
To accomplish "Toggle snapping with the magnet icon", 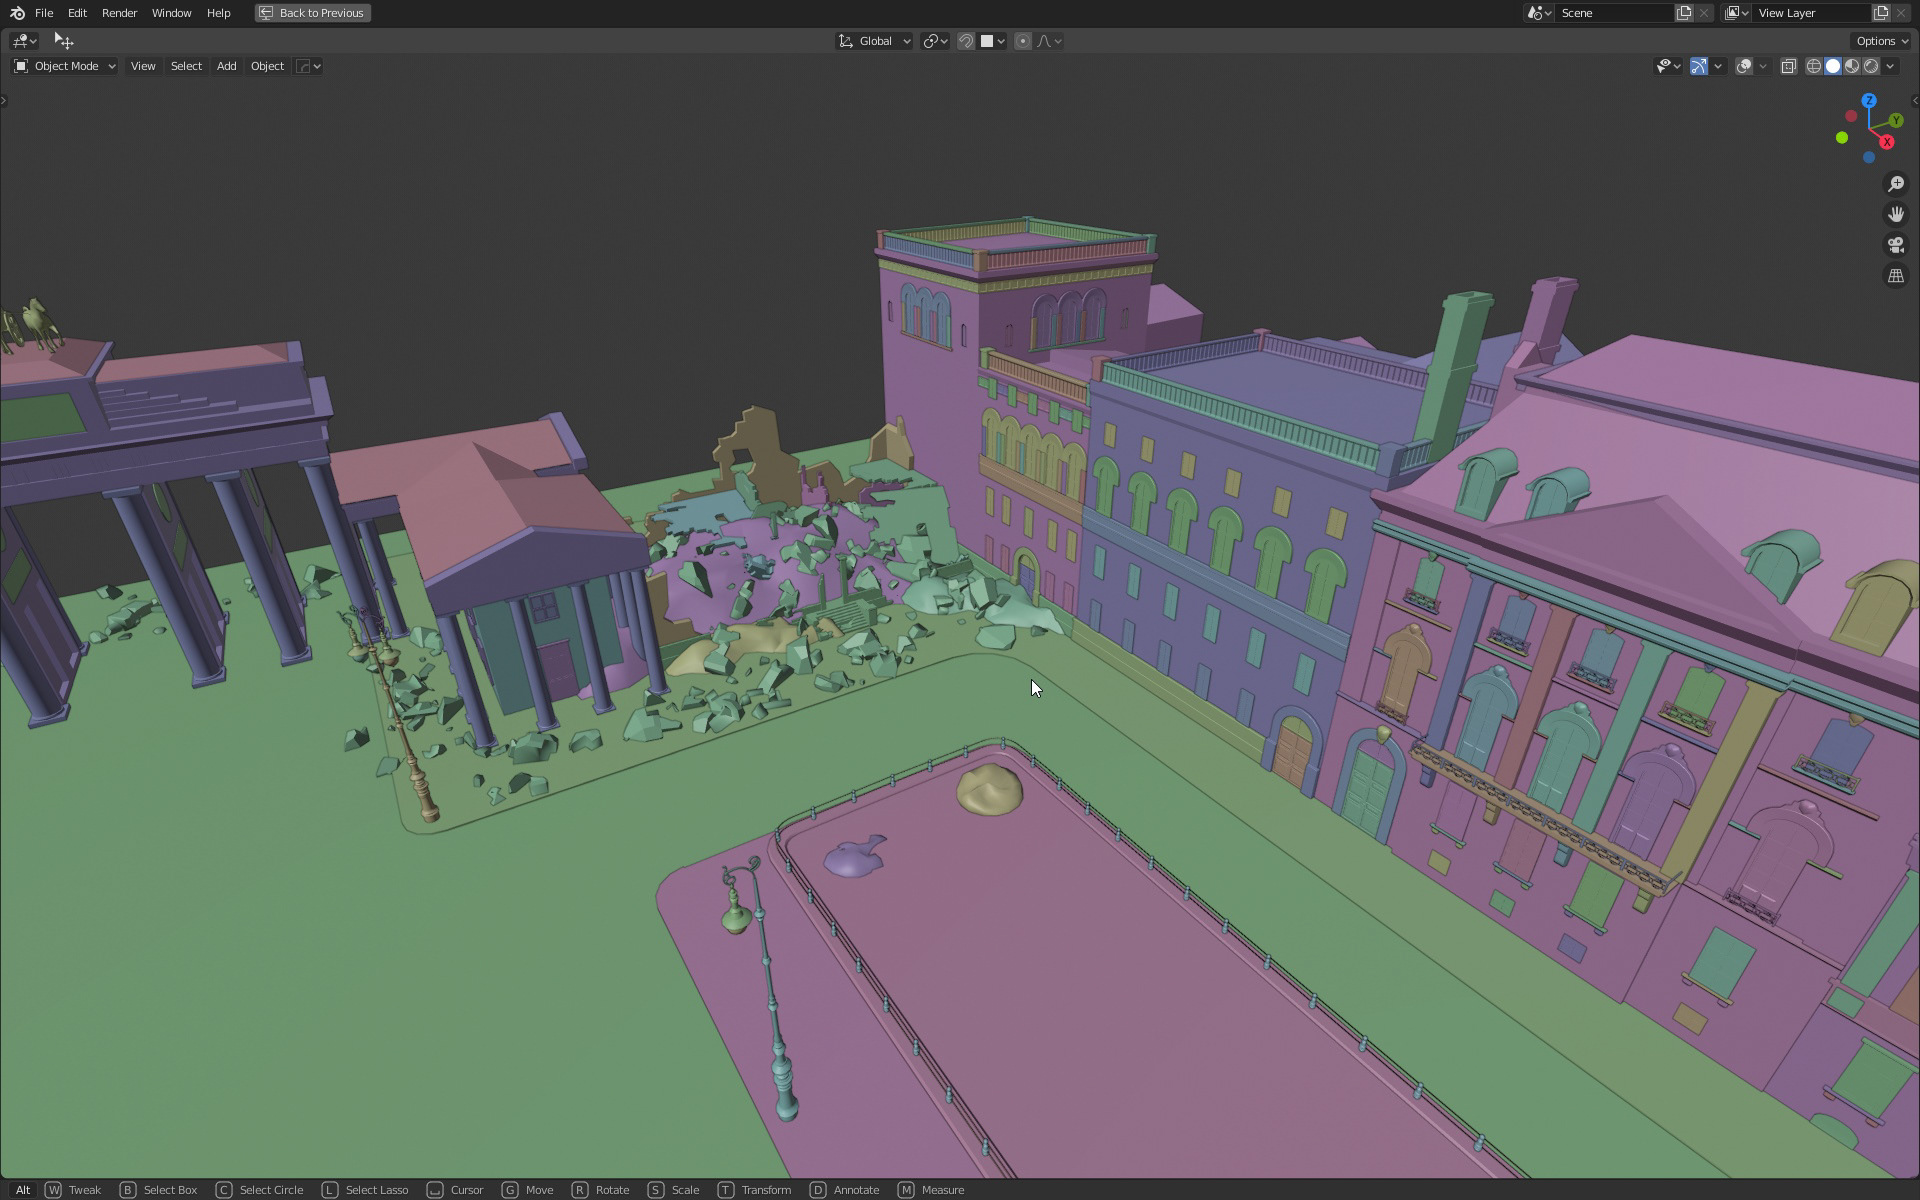I will click(x=964, y=41).
